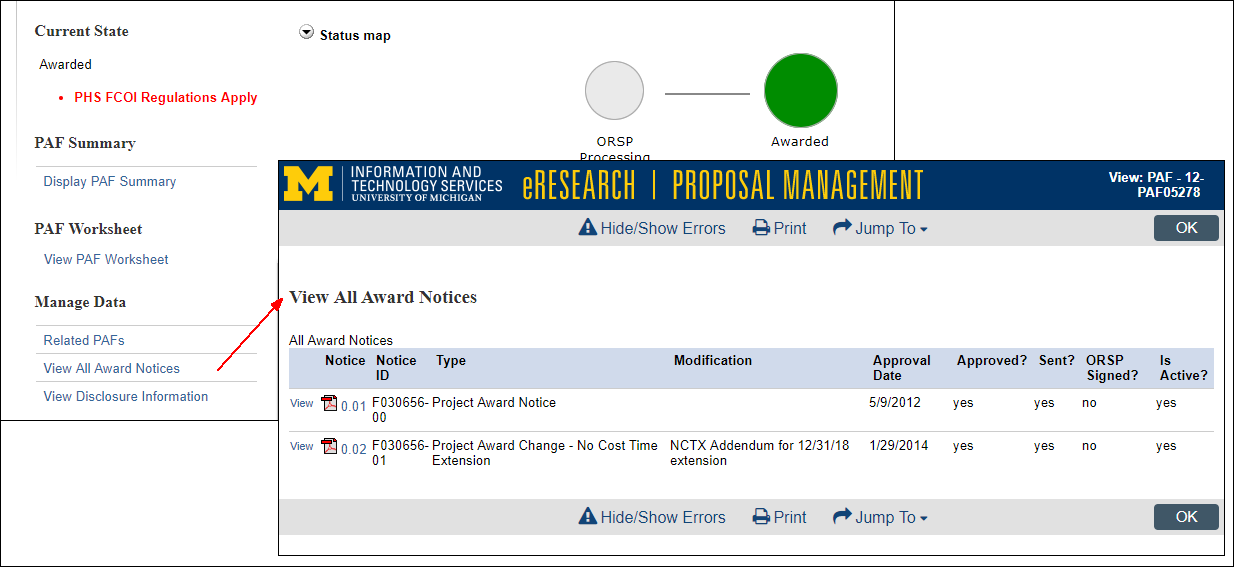This screenshot has width=1234, height=567.
Task: Click the bottom Print printer icon
Action: [762, 517]
